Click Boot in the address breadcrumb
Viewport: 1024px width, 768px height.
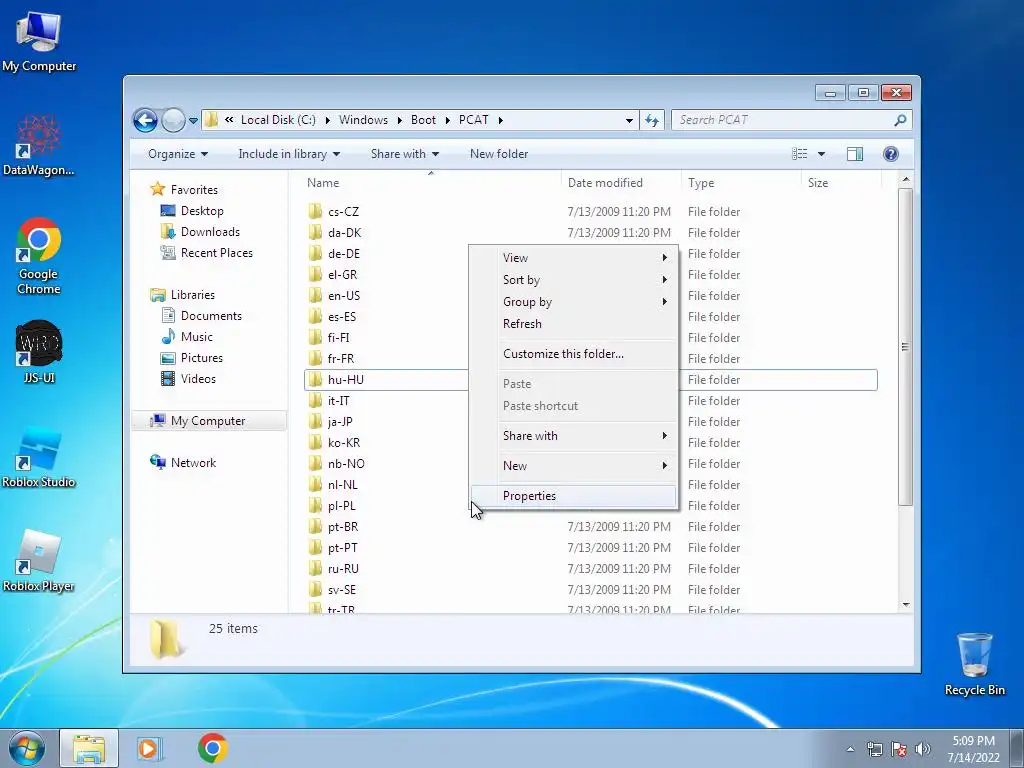[423, 120]
